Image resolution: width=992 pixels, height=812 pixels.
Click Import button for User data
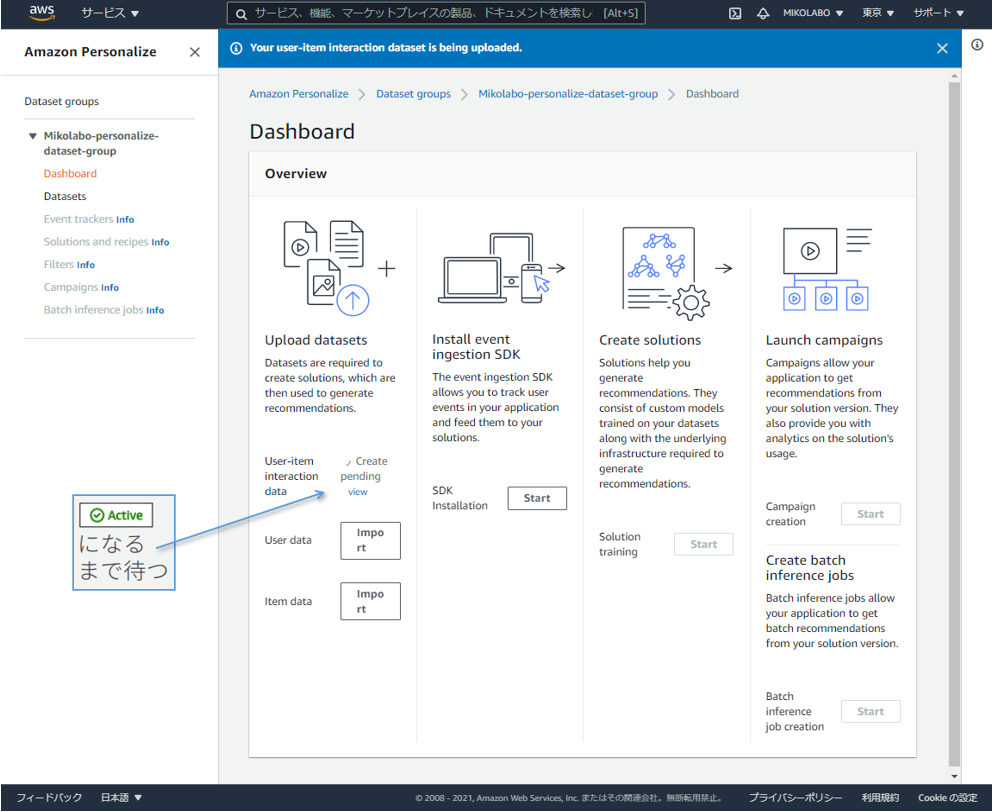pos(370,540)
